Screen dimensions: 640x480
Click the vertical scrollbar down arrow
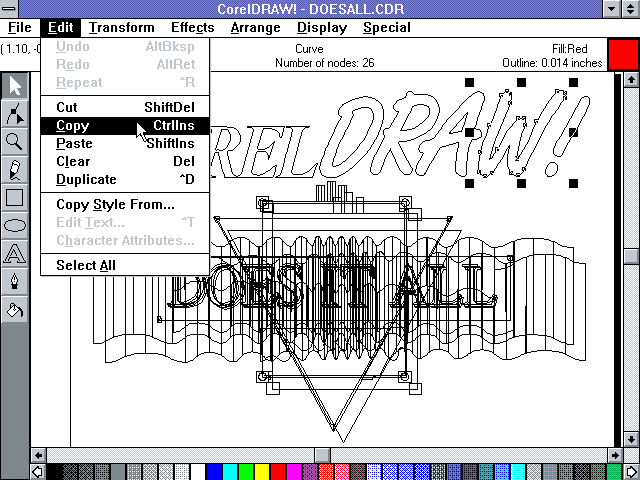pos(631,440)
